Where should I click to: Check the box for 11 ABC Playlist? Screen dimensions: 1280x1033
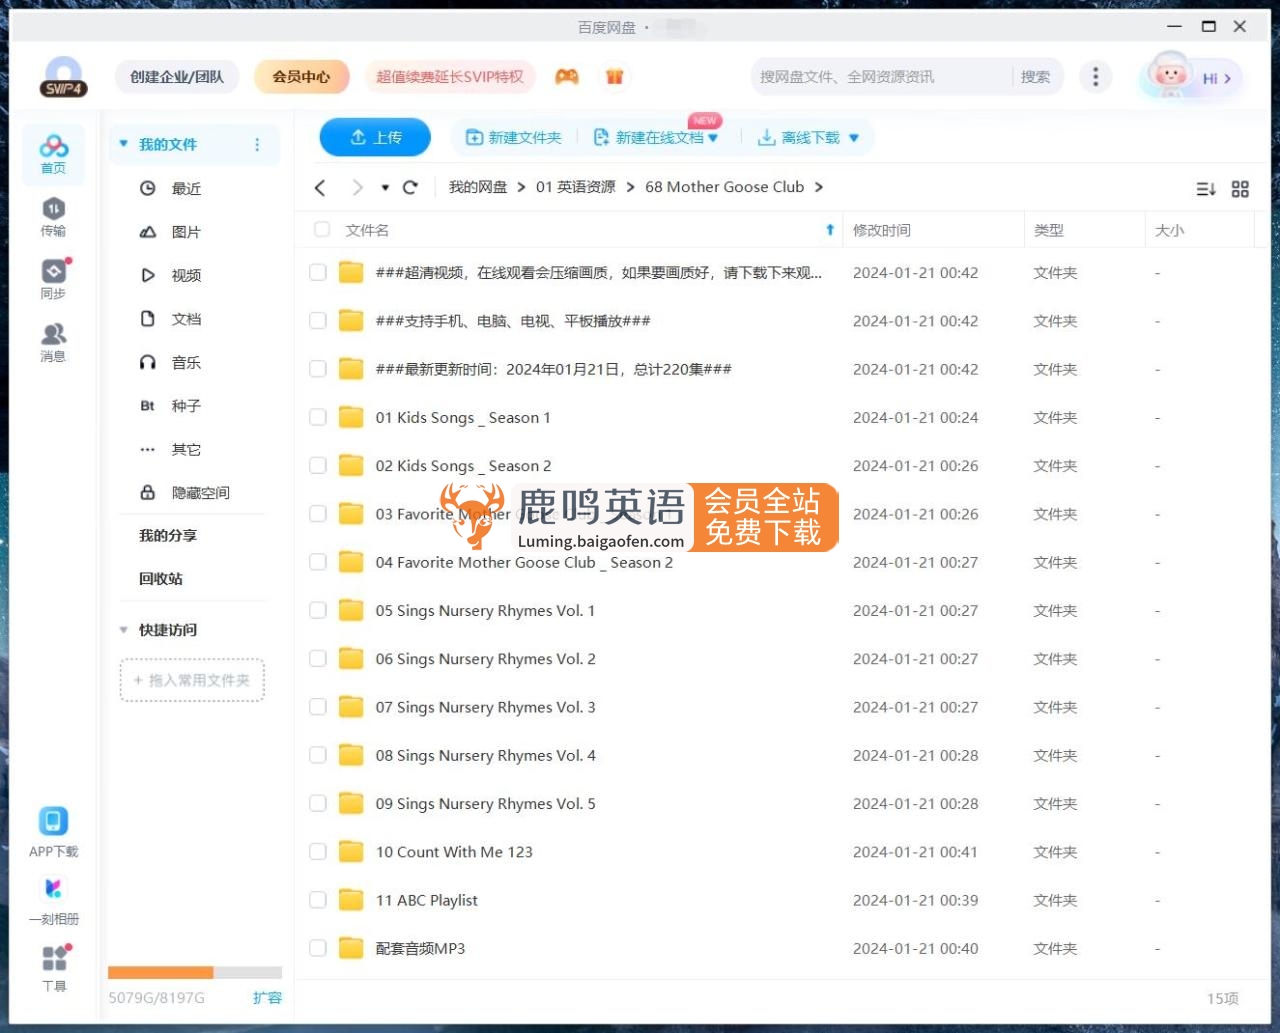pyautogui.click(x=318, y=900)
